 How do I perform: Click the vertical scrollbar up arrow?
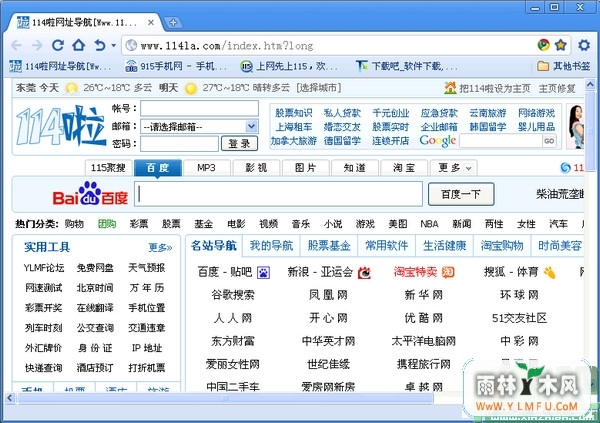[x=590, y=84]
